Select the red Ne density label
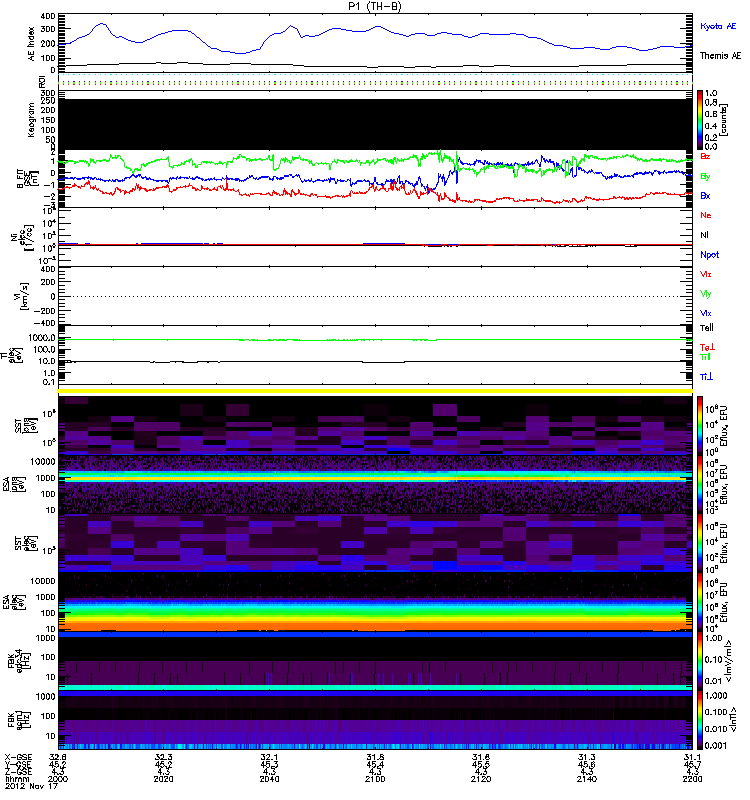Screen dimensions: 750x800 pyautogui.click(x=705, y=216)
